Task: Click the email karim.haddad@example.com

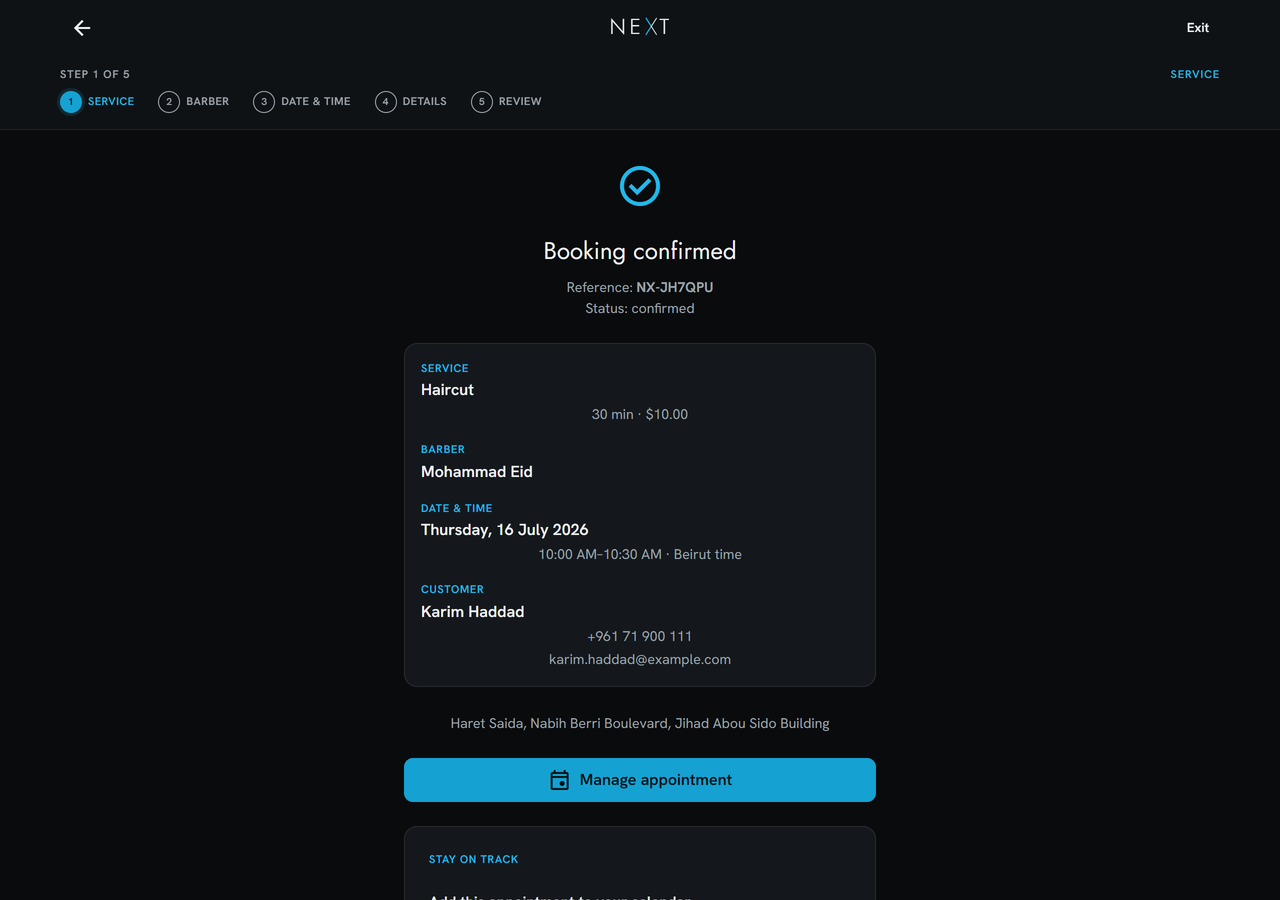Action: tap(640, 659)
